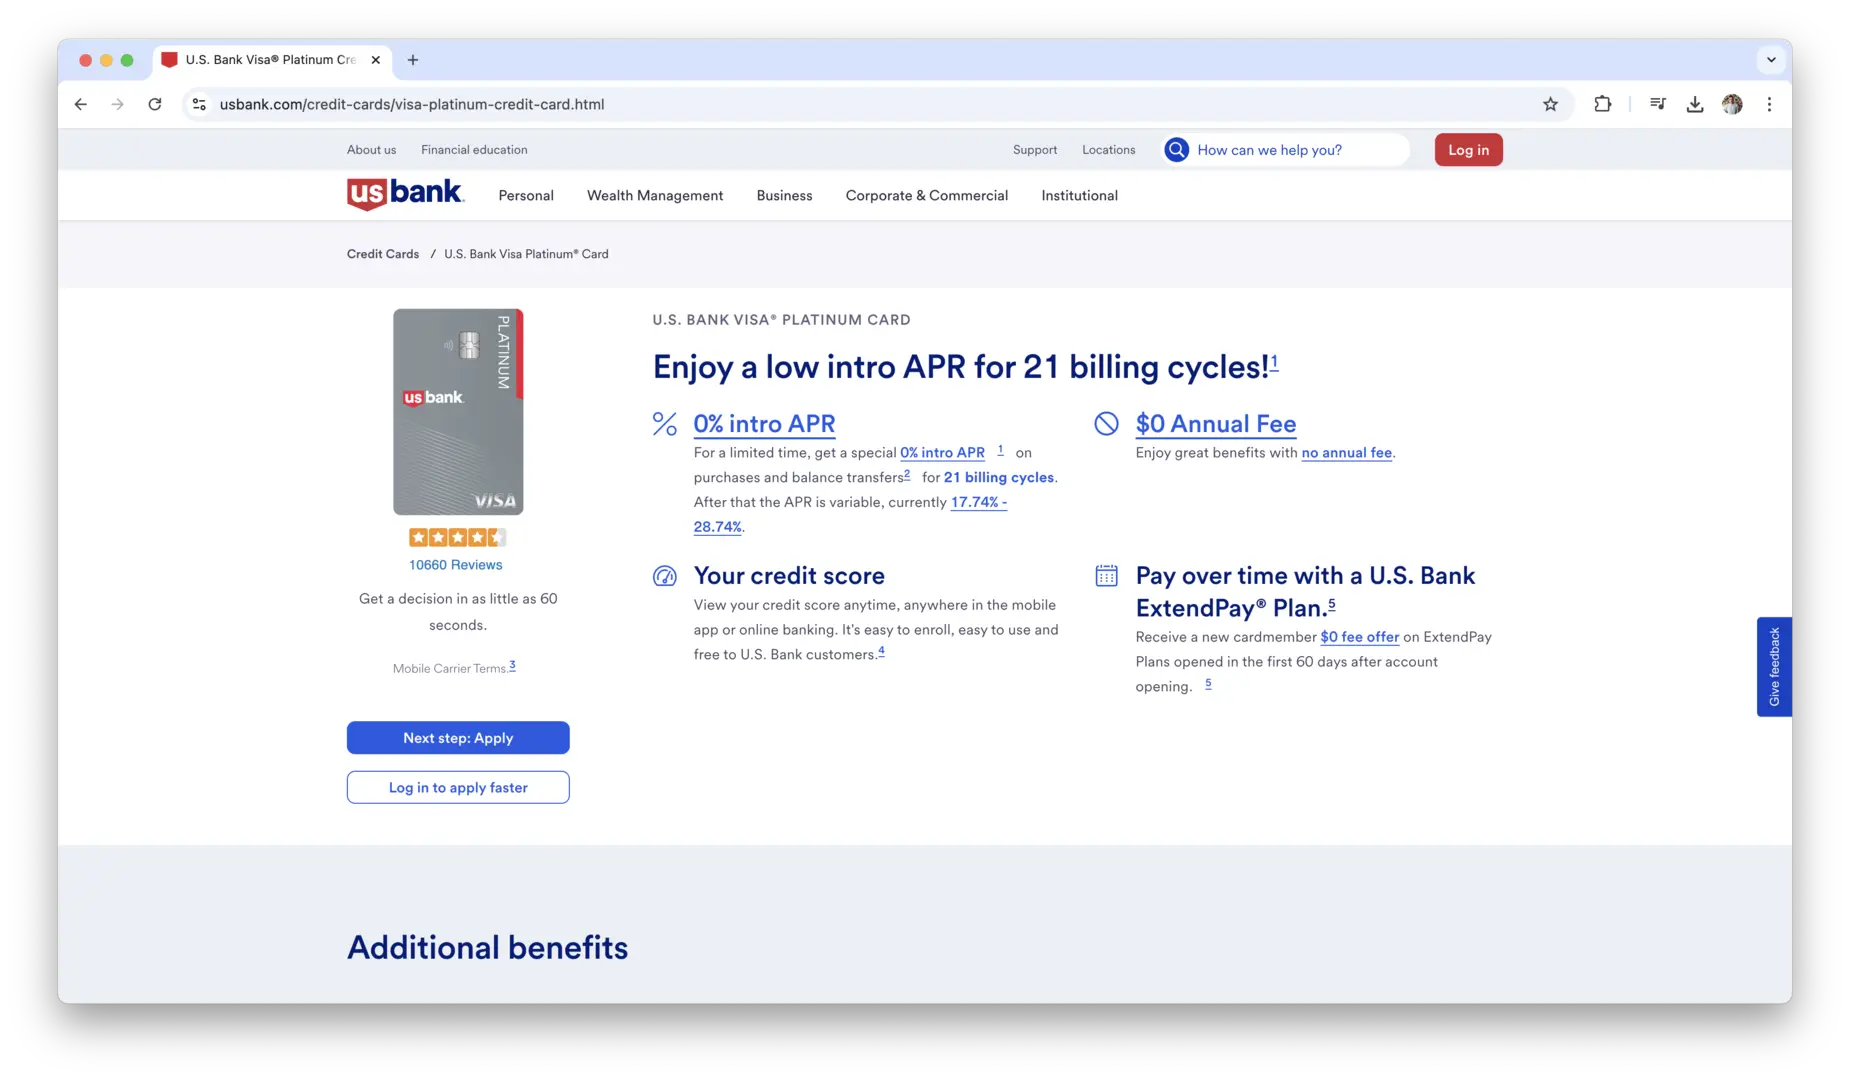Image resolution: width=1850 pixels, height=1080 pixels.
Task: Open the Business menu
Action: 784,196
